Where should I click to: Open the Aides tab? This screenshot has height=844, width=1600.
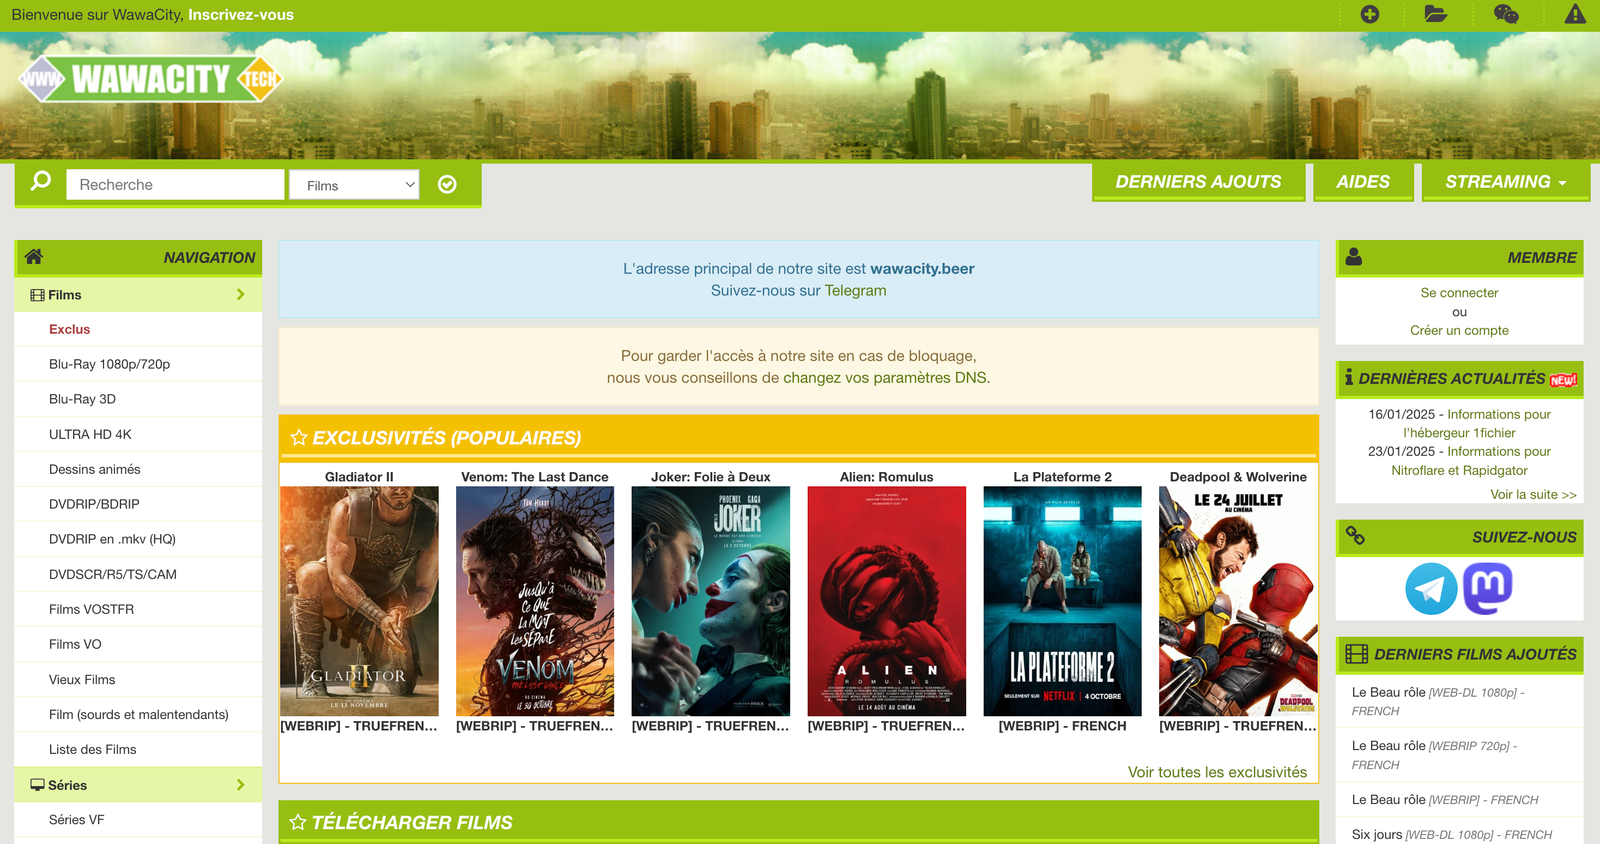click(x=1363, y=182)
